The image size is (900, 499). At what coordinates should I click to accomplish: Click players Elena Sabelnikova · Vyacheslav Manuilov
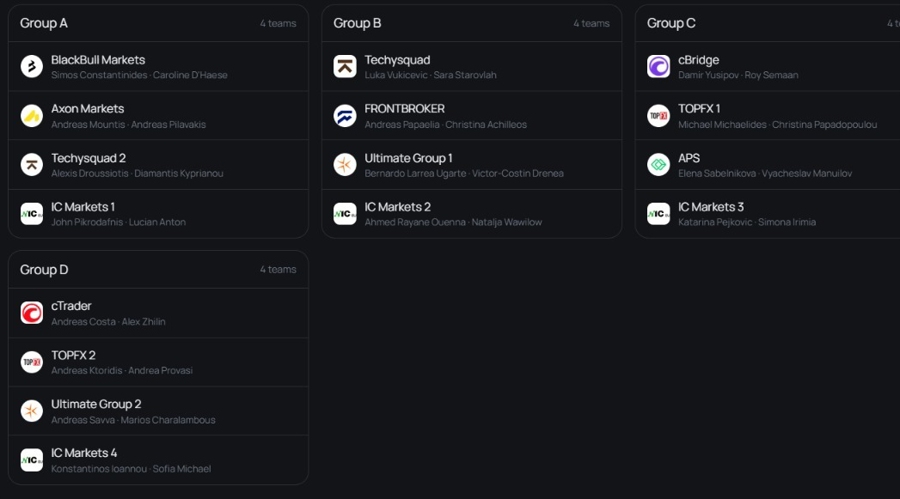(765, 173)
